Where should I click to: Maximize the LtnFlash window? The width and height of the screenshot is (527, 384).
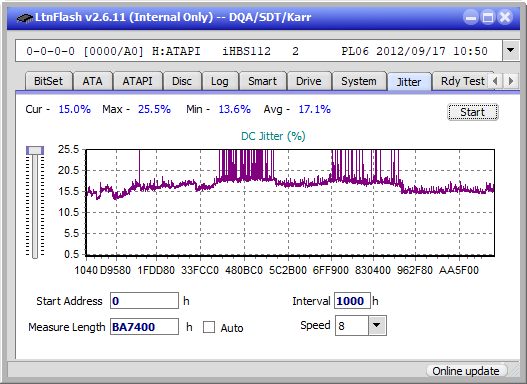pyautogui.click(x=488, y=17)
